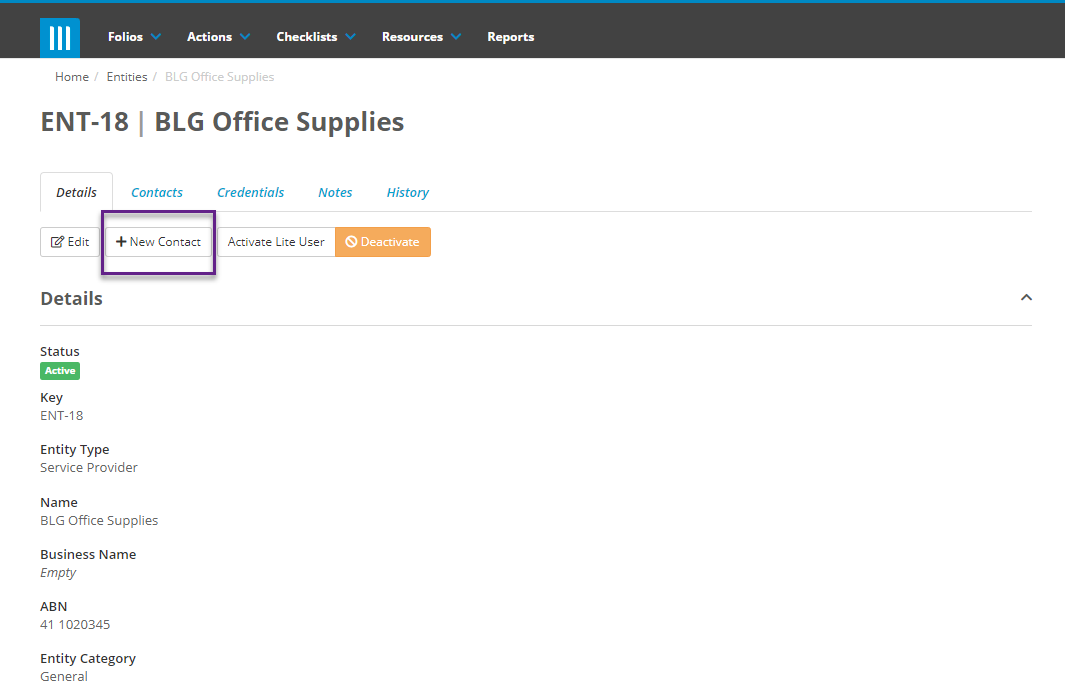View the History tab
The height and width of the screenshot is (688, 1065).
point(407,192)
